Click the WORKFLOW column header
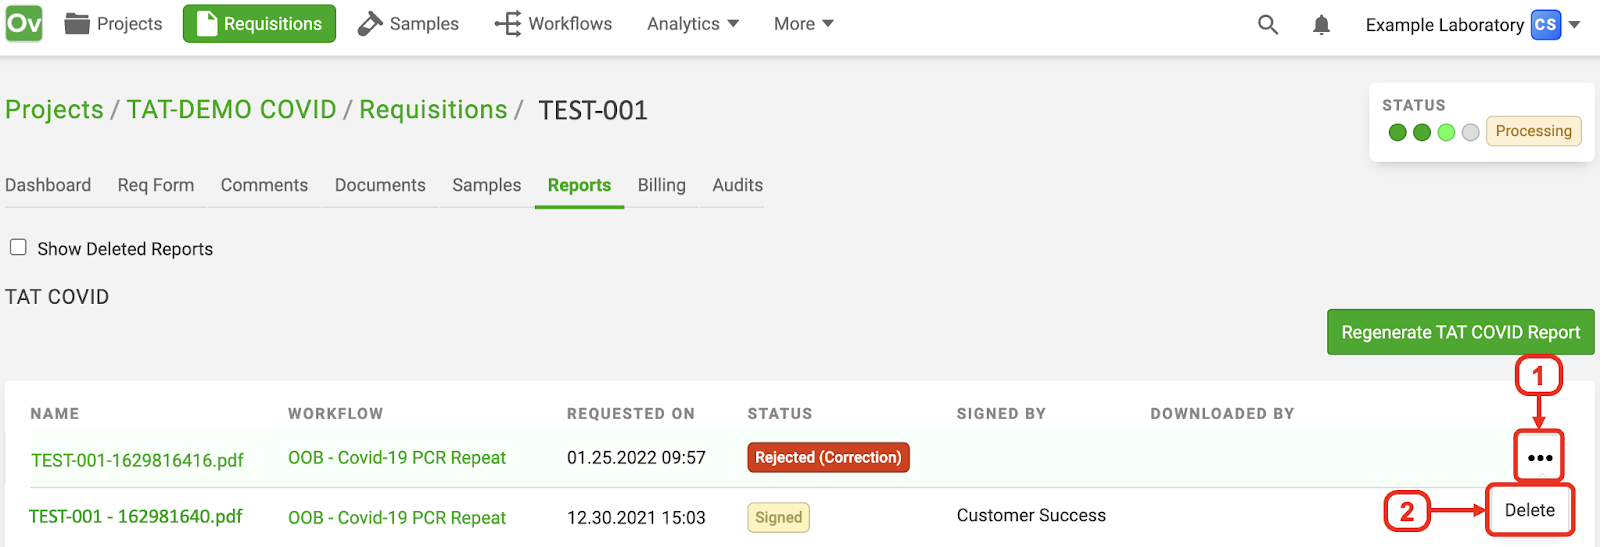The height and width of the screenshot is (547, 1600). (x=336, y=414)
